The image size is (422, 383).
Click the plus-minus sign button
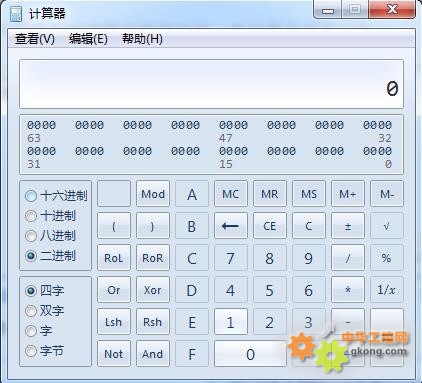tap(348, 226)
